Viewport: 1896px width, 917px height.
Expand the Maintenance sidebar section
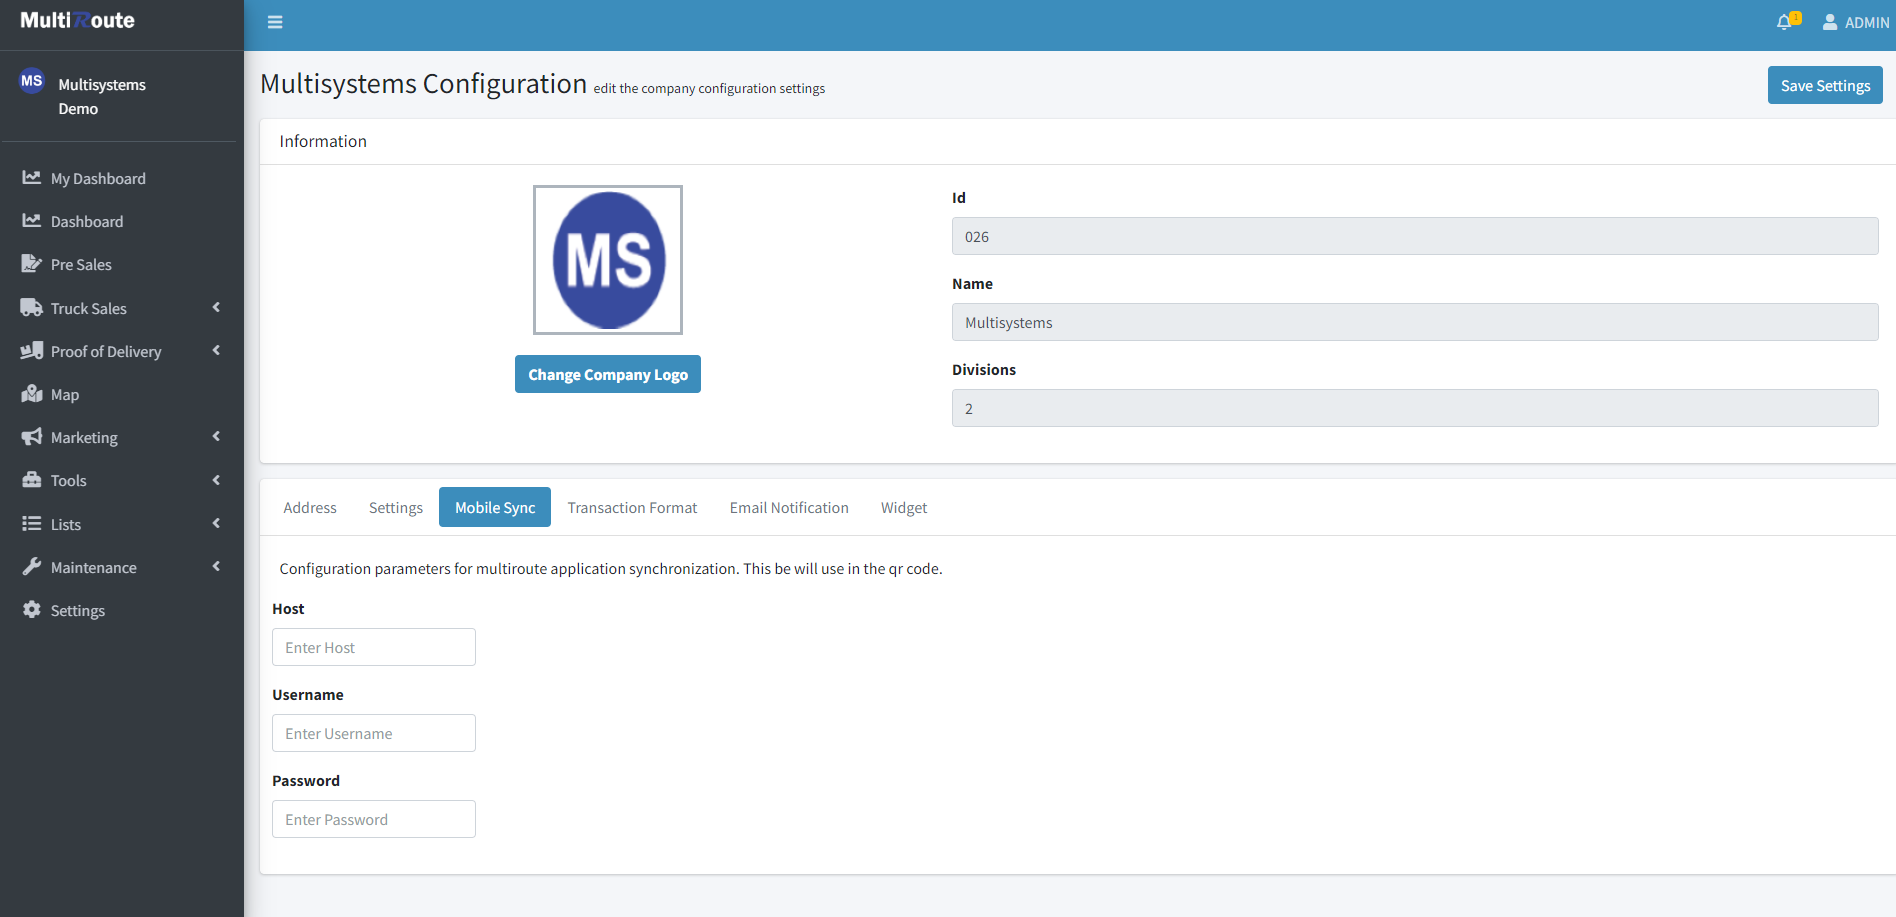(92, 567)
